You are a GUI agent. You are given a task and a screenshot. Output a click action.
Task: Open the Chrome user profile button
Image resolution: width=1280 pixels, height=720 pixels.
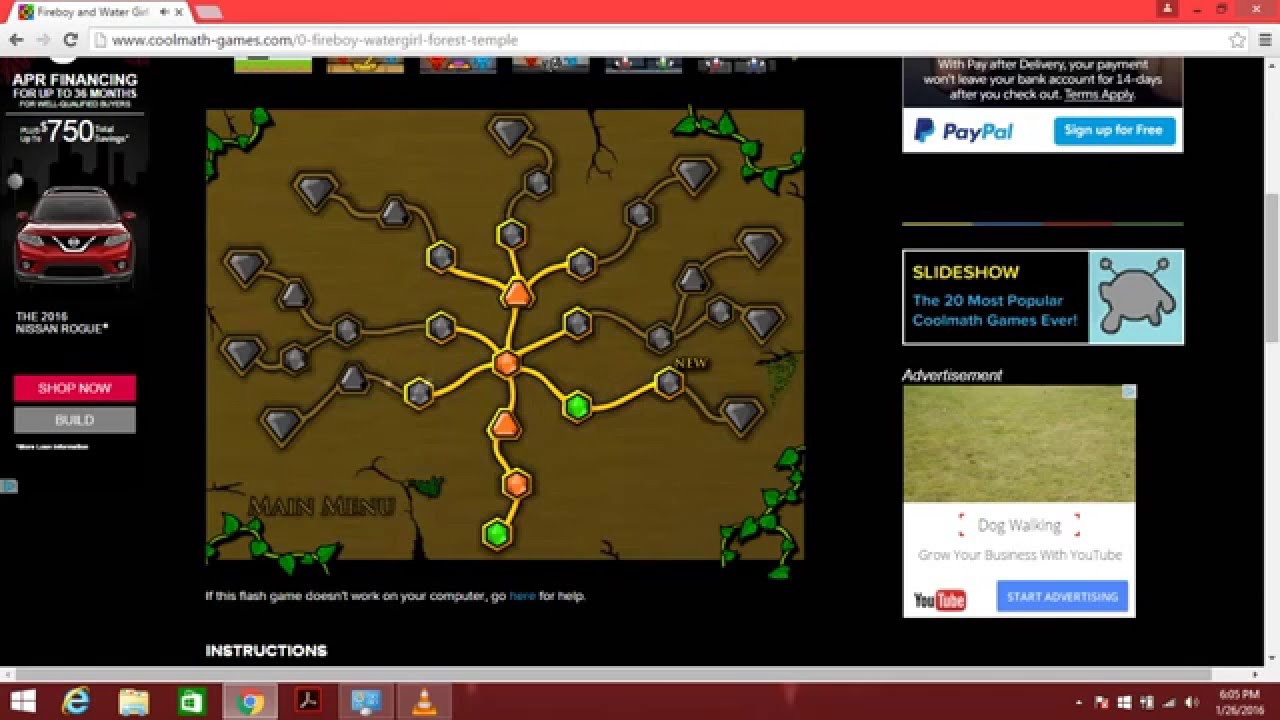pyautogui.click(x=1167, y=8)
